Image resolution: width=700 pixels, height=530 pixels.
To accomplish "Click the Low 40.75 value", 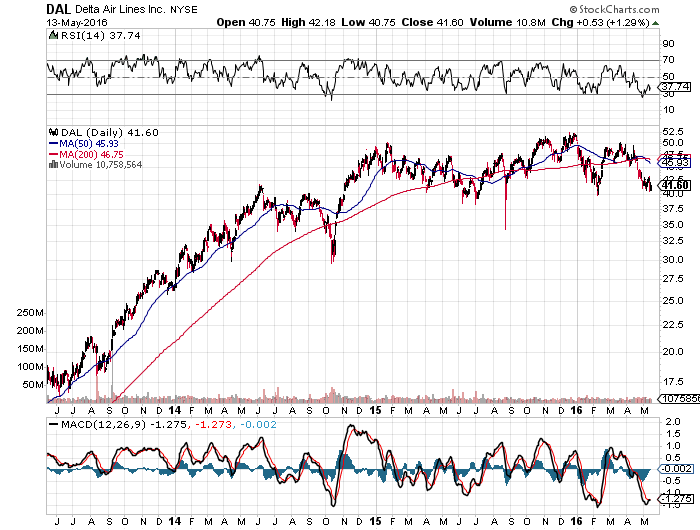I will (x=368, y=22).
